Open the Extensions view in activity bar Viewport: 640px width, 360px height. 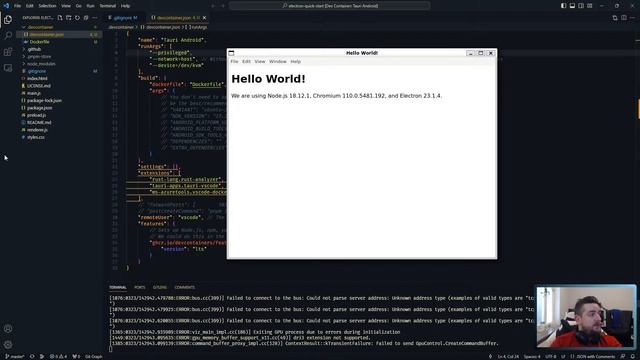pyautogui.click(x=8, y=52)
